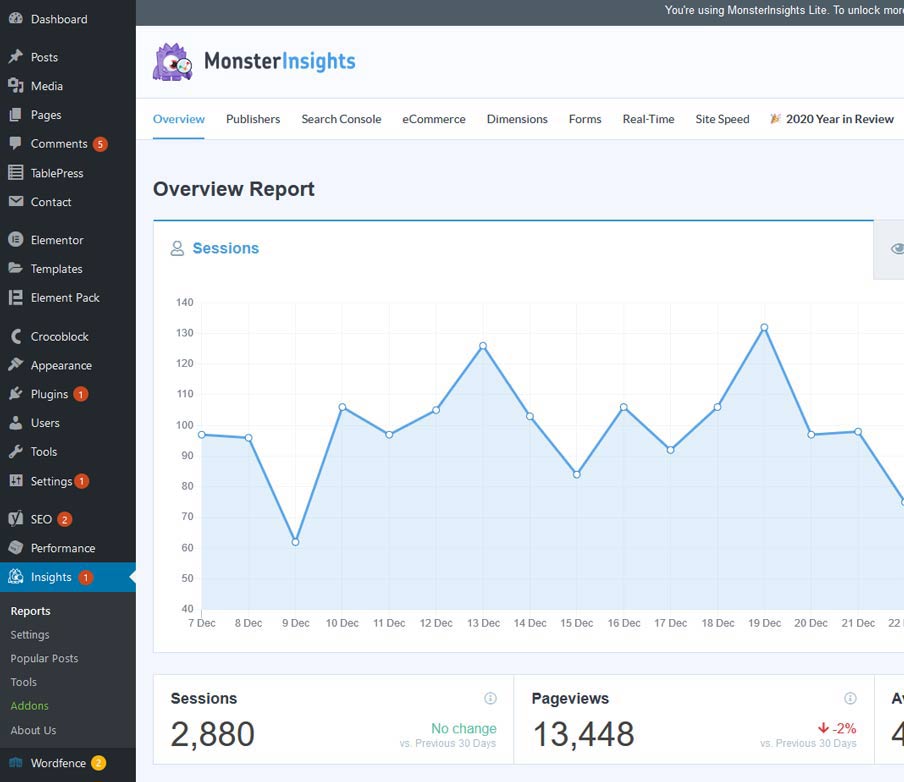Viewport: 904px width, 782px height.
Task: Click the Settings sliders icon
Action: tap(16, 480)
